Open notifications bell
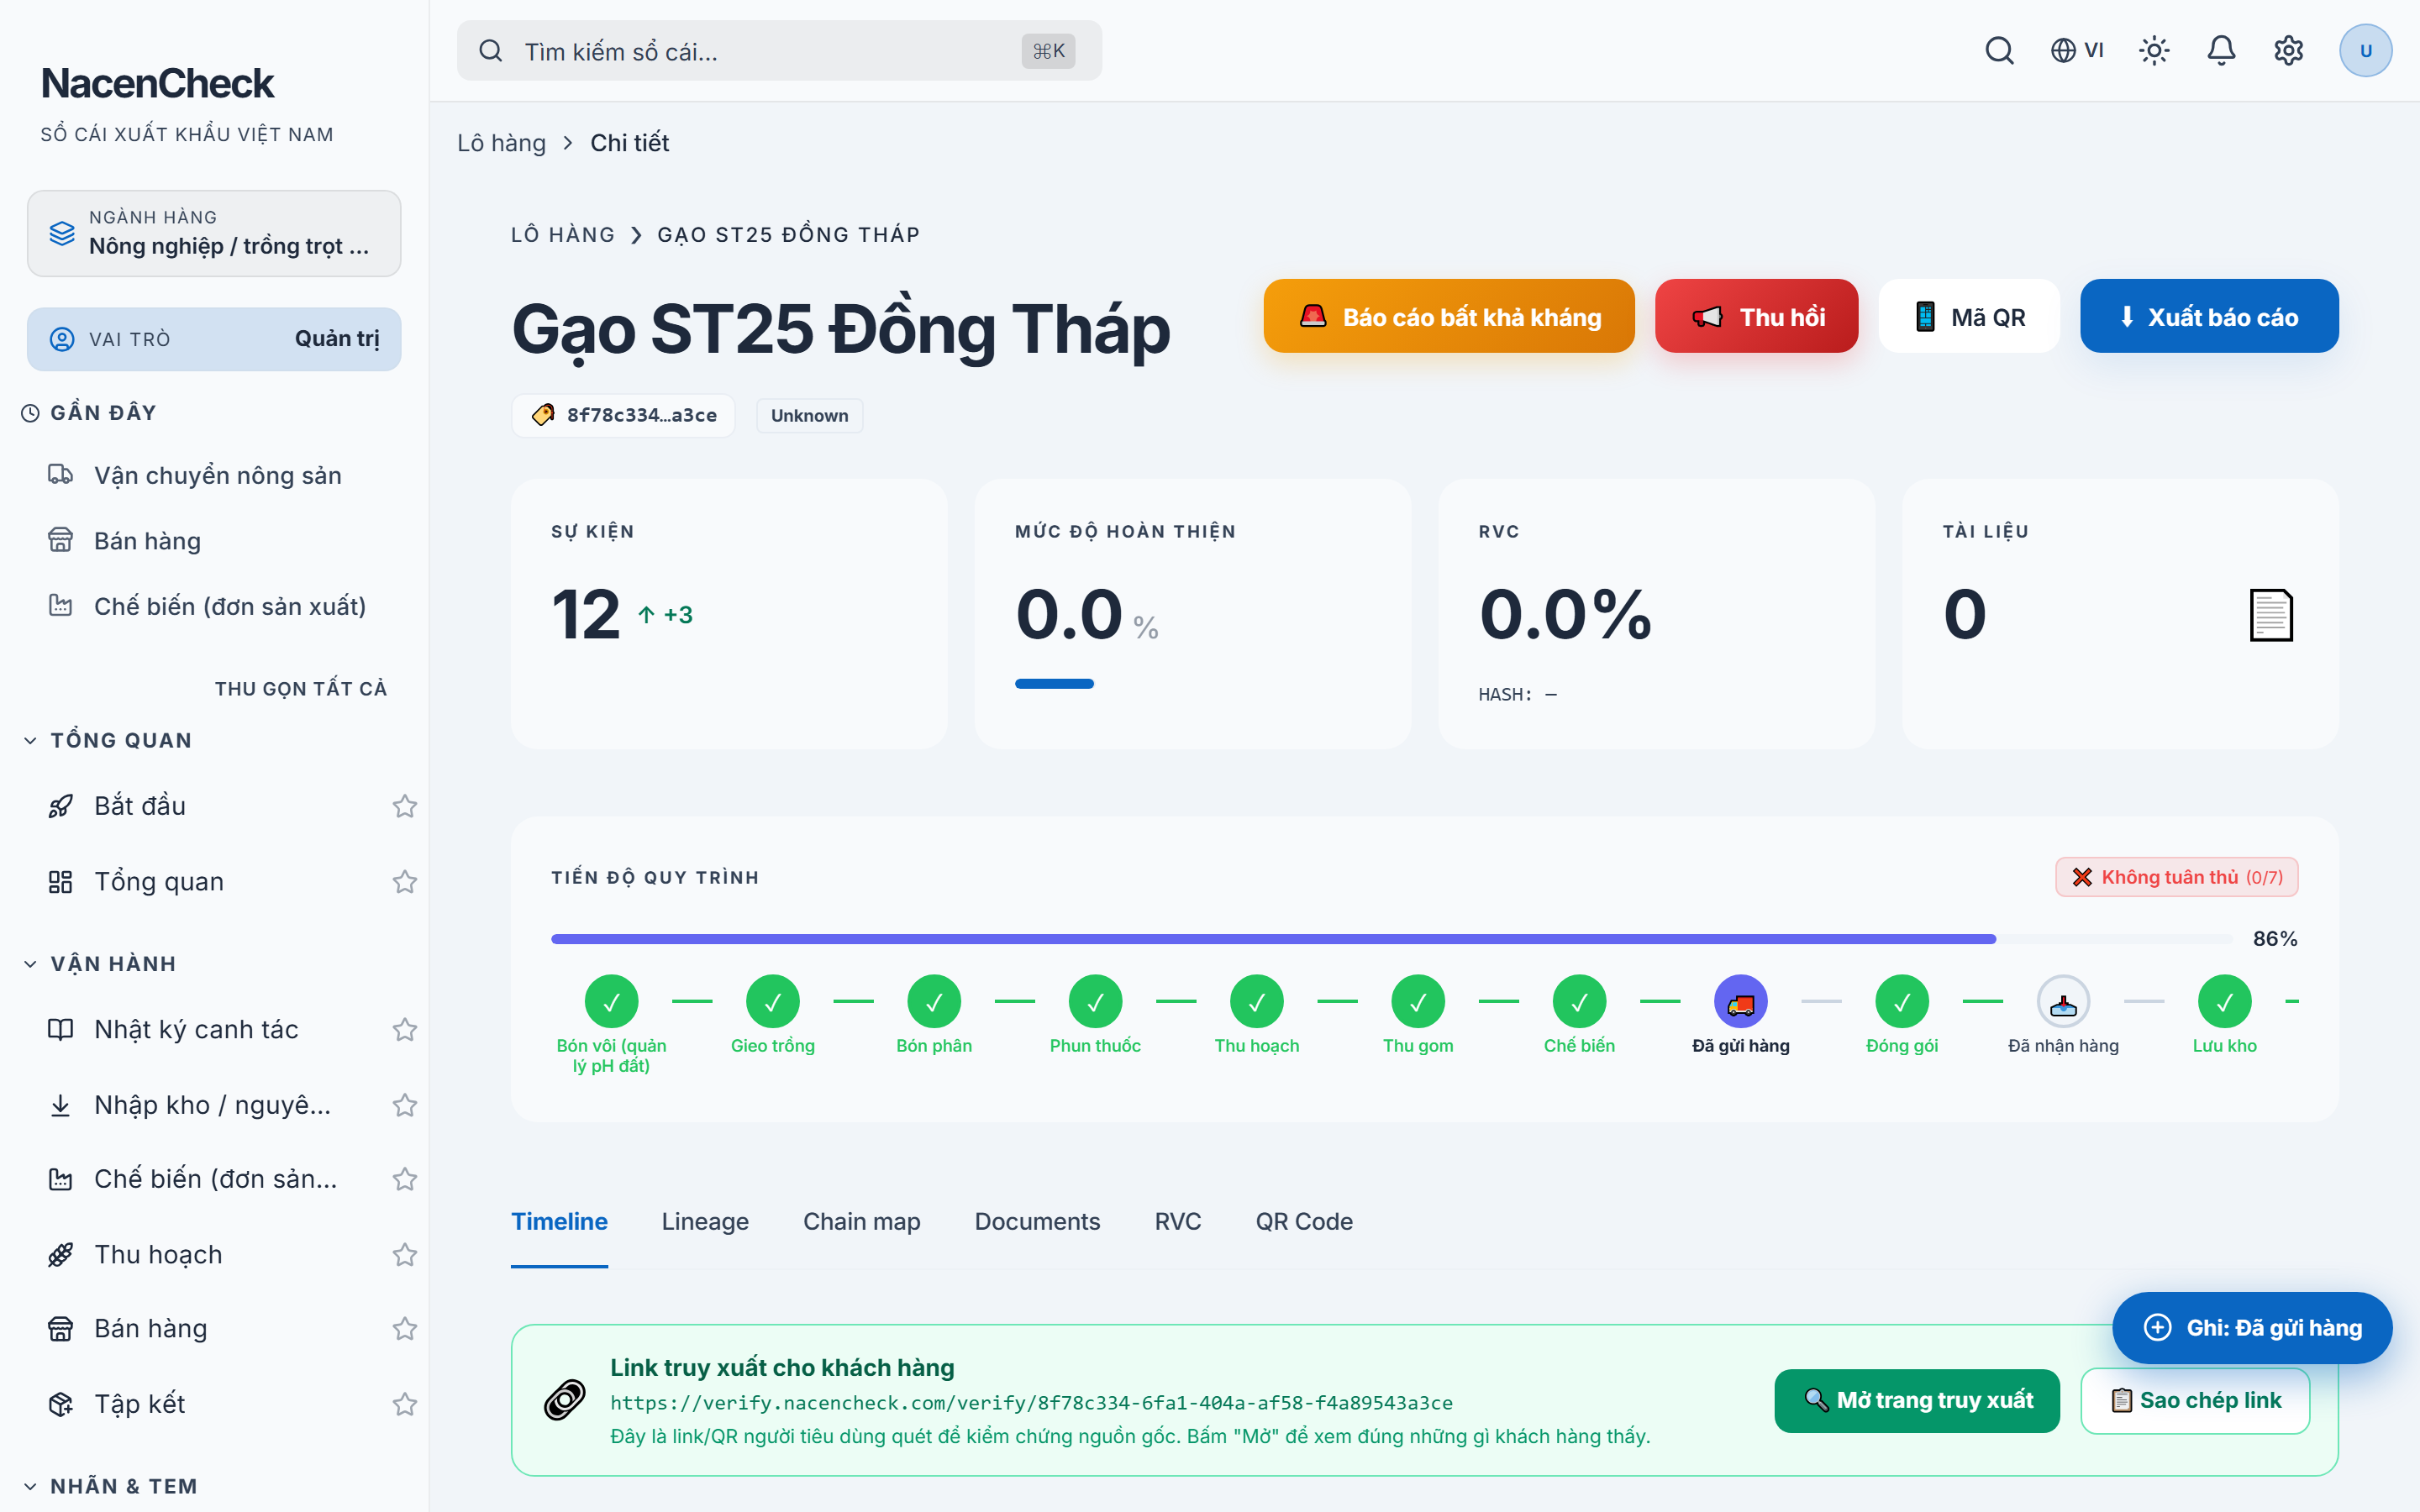This screenshot has height=1512, width=2420. point(2221,50)
